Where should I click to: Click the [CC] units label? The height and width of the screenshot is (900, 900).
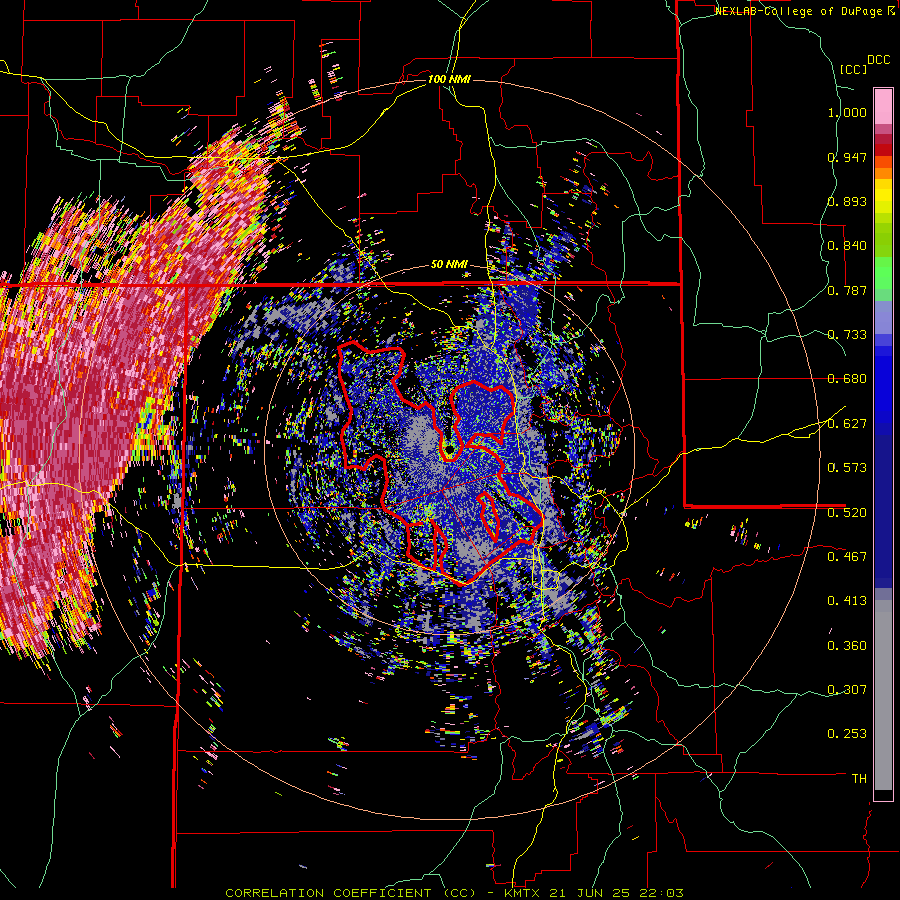tap(853, 69)
